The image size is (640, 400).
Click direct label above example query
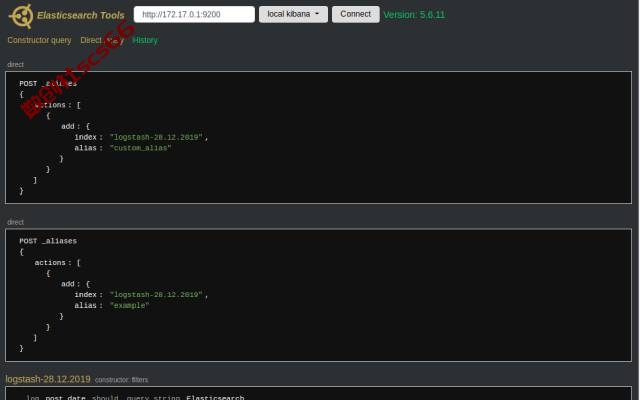(16, 222)
